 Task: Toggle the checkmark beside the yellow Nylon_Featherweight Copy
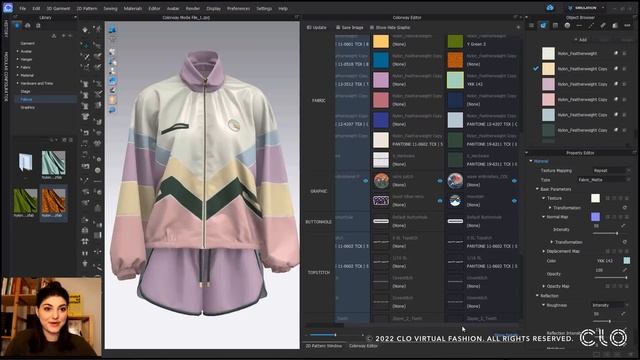click(x=536, y=69)
